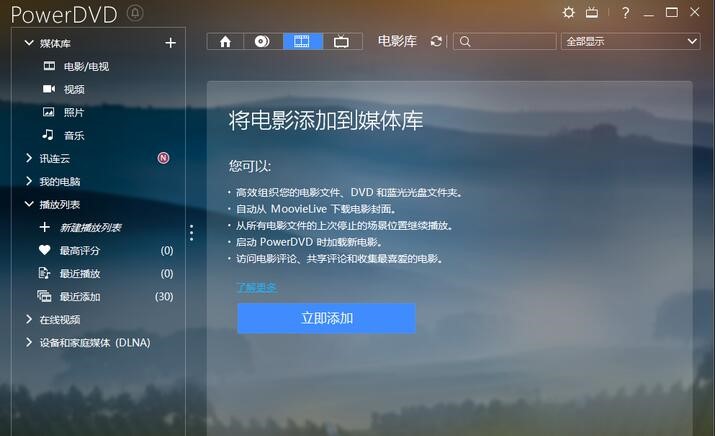Click the TV mode icon

point(592,12)
